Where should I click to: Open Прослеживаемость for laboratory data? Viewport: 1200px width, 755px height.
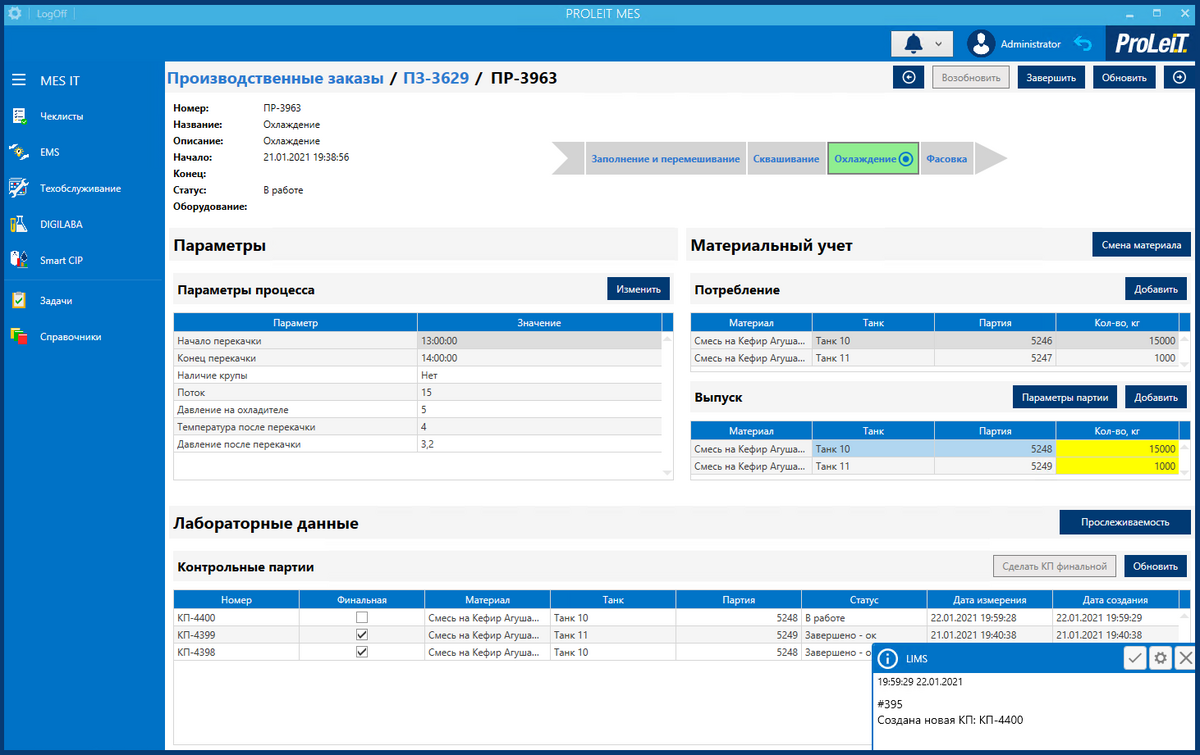(1126, 521)
